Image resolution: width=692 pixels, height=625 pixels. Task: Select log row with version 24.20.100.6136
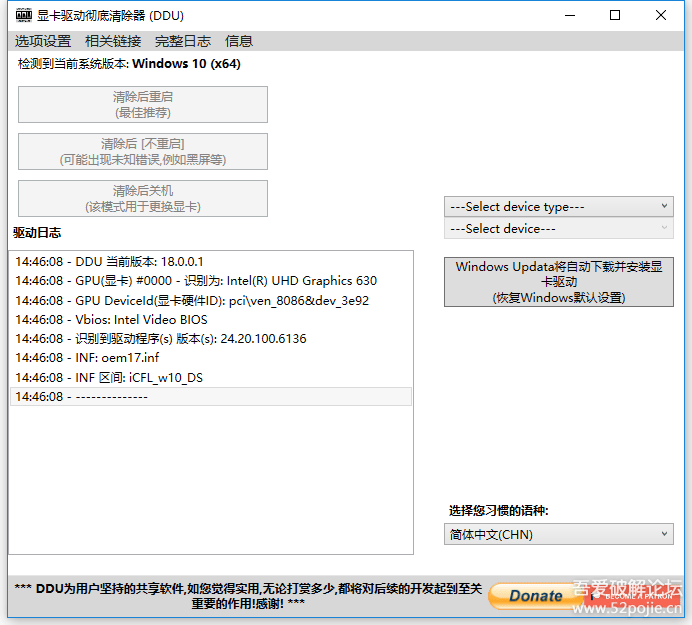(x=211, y=339)
